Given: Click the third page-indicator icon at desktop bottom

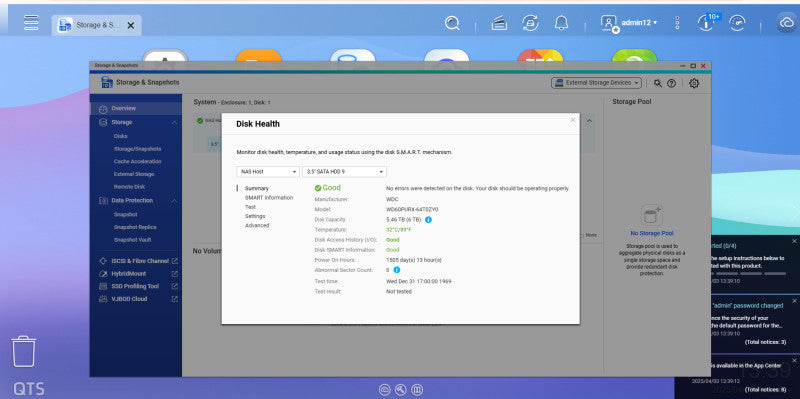Looking at the screenshot, I should (x=417, y=390).
